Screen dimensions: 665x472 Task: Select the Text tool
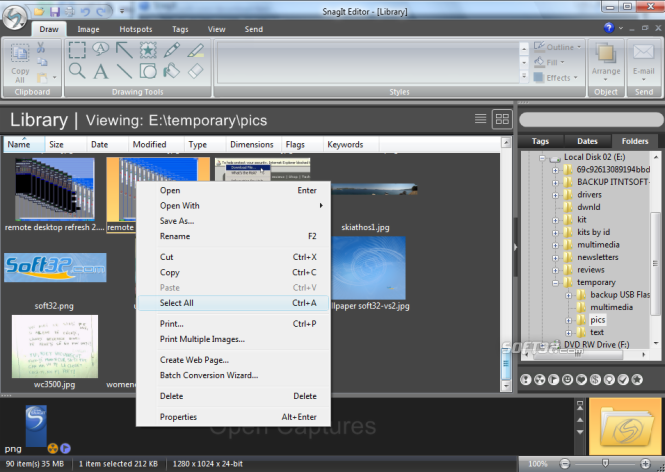click(101, 71)
